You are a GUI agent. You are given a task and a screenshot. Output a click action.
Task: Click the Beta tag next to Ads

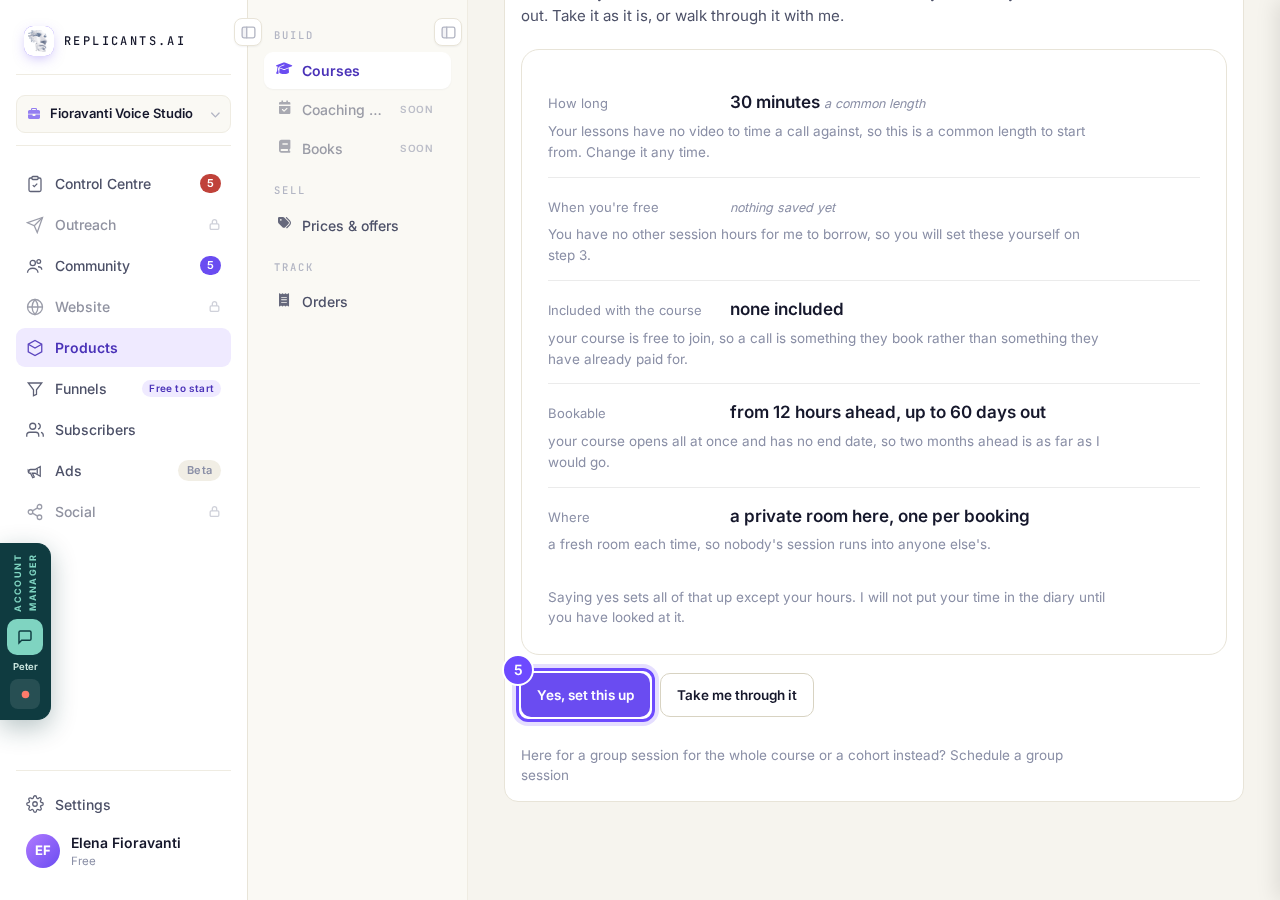(200, 471)
